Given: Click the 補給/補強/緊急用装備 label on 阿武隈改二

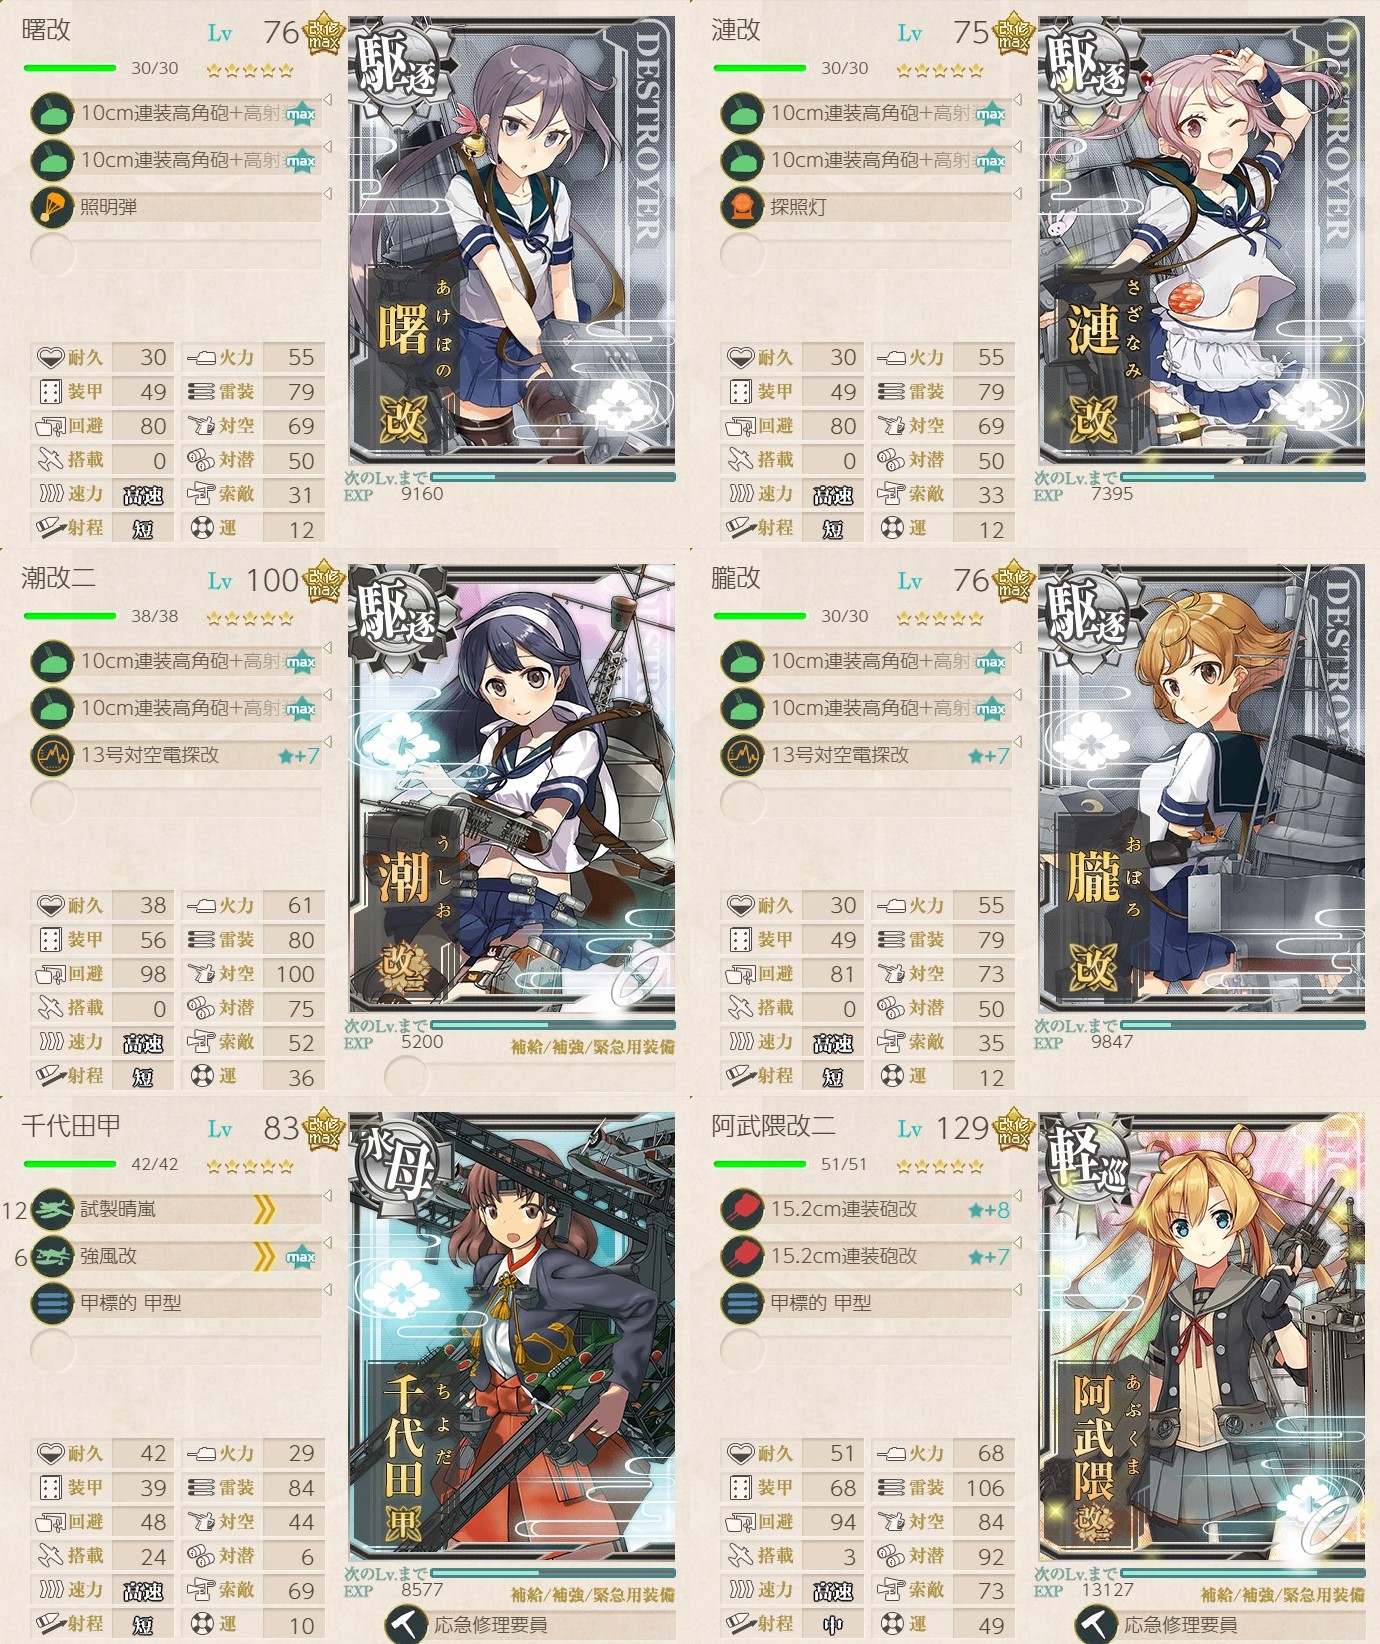Looking at the screenshot, I should pyautogui.click(x=1282, y=1594).
